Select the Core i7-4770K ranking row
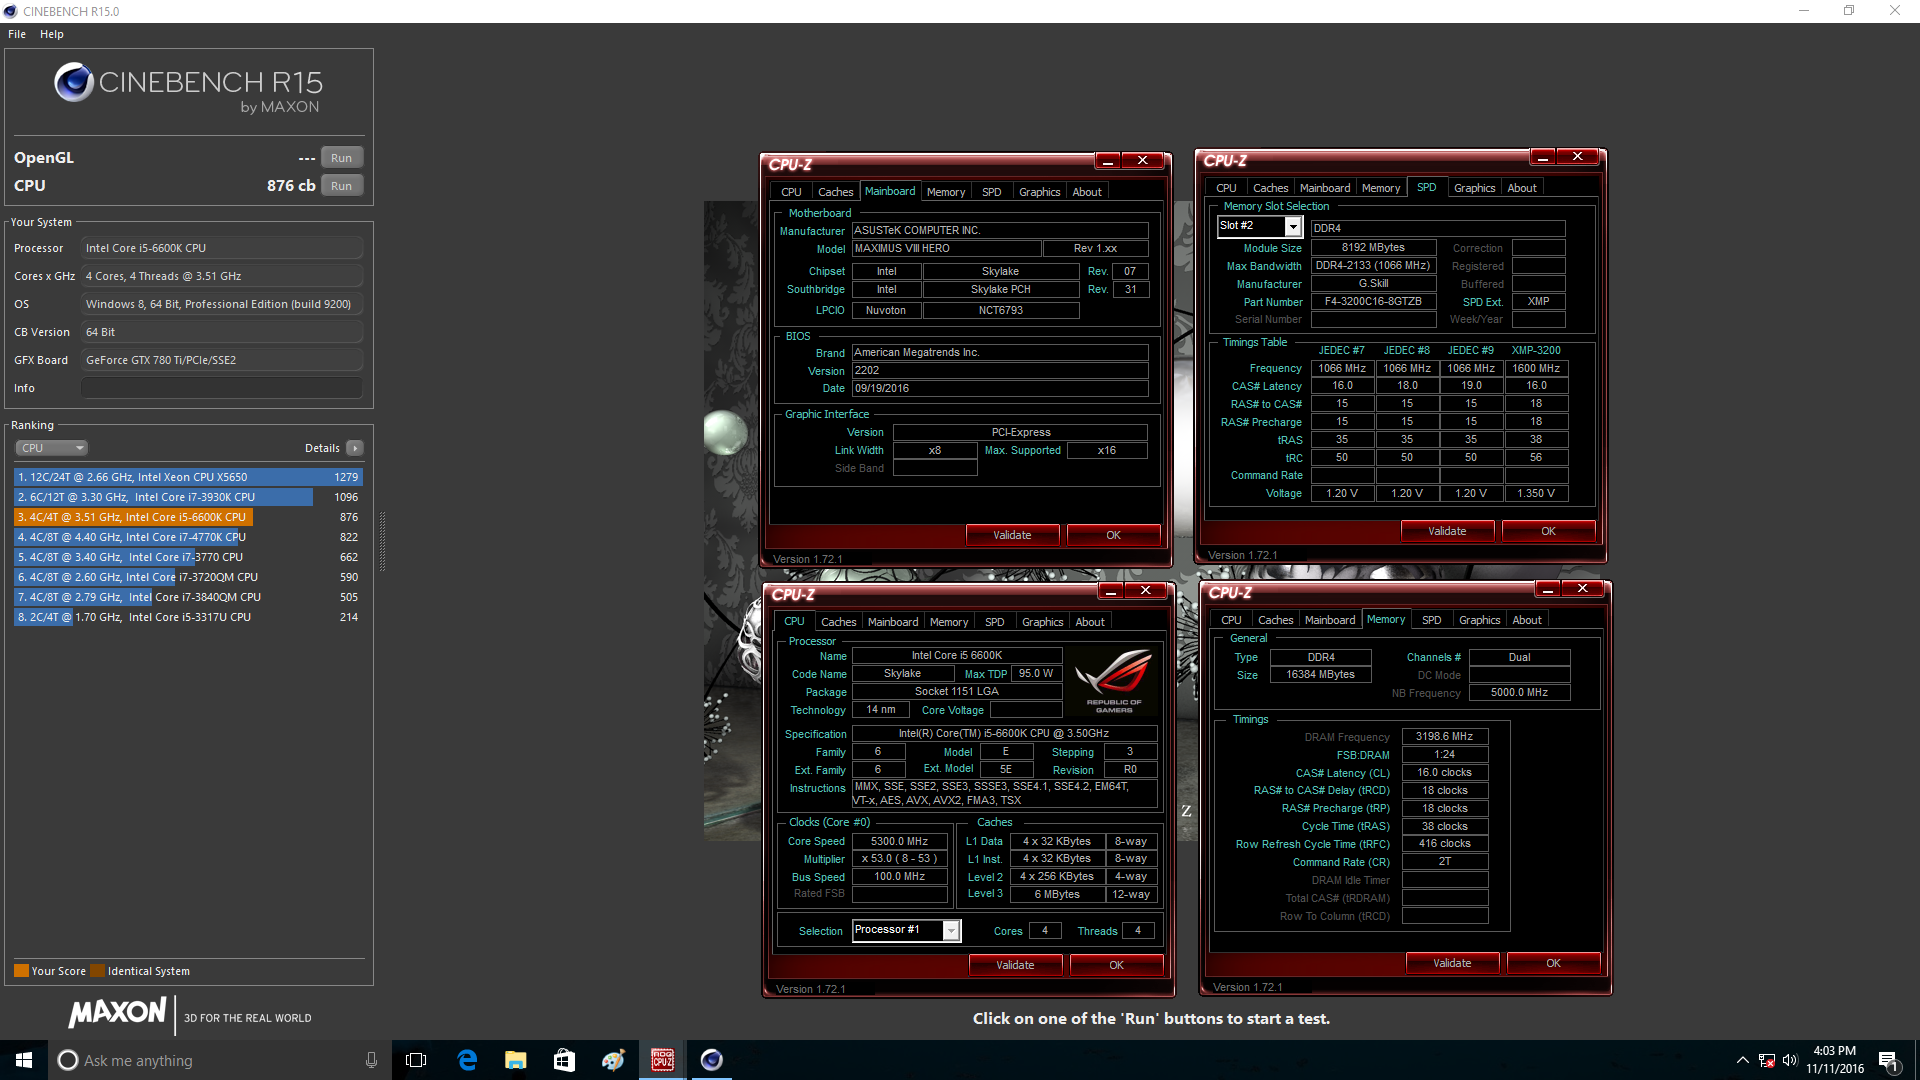The height and width of the screenshot is (1080, 1920). (188, 537)
